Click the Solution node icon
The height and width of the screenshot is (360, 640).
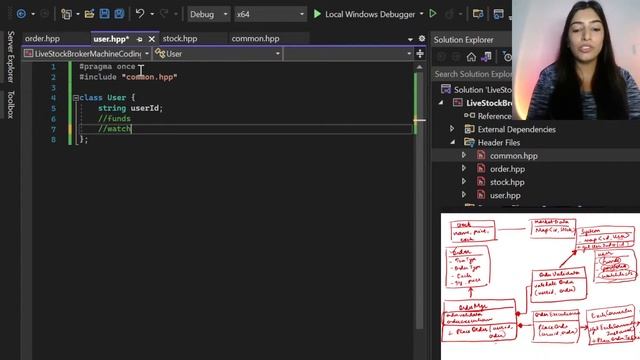click(x=446, y=89)
